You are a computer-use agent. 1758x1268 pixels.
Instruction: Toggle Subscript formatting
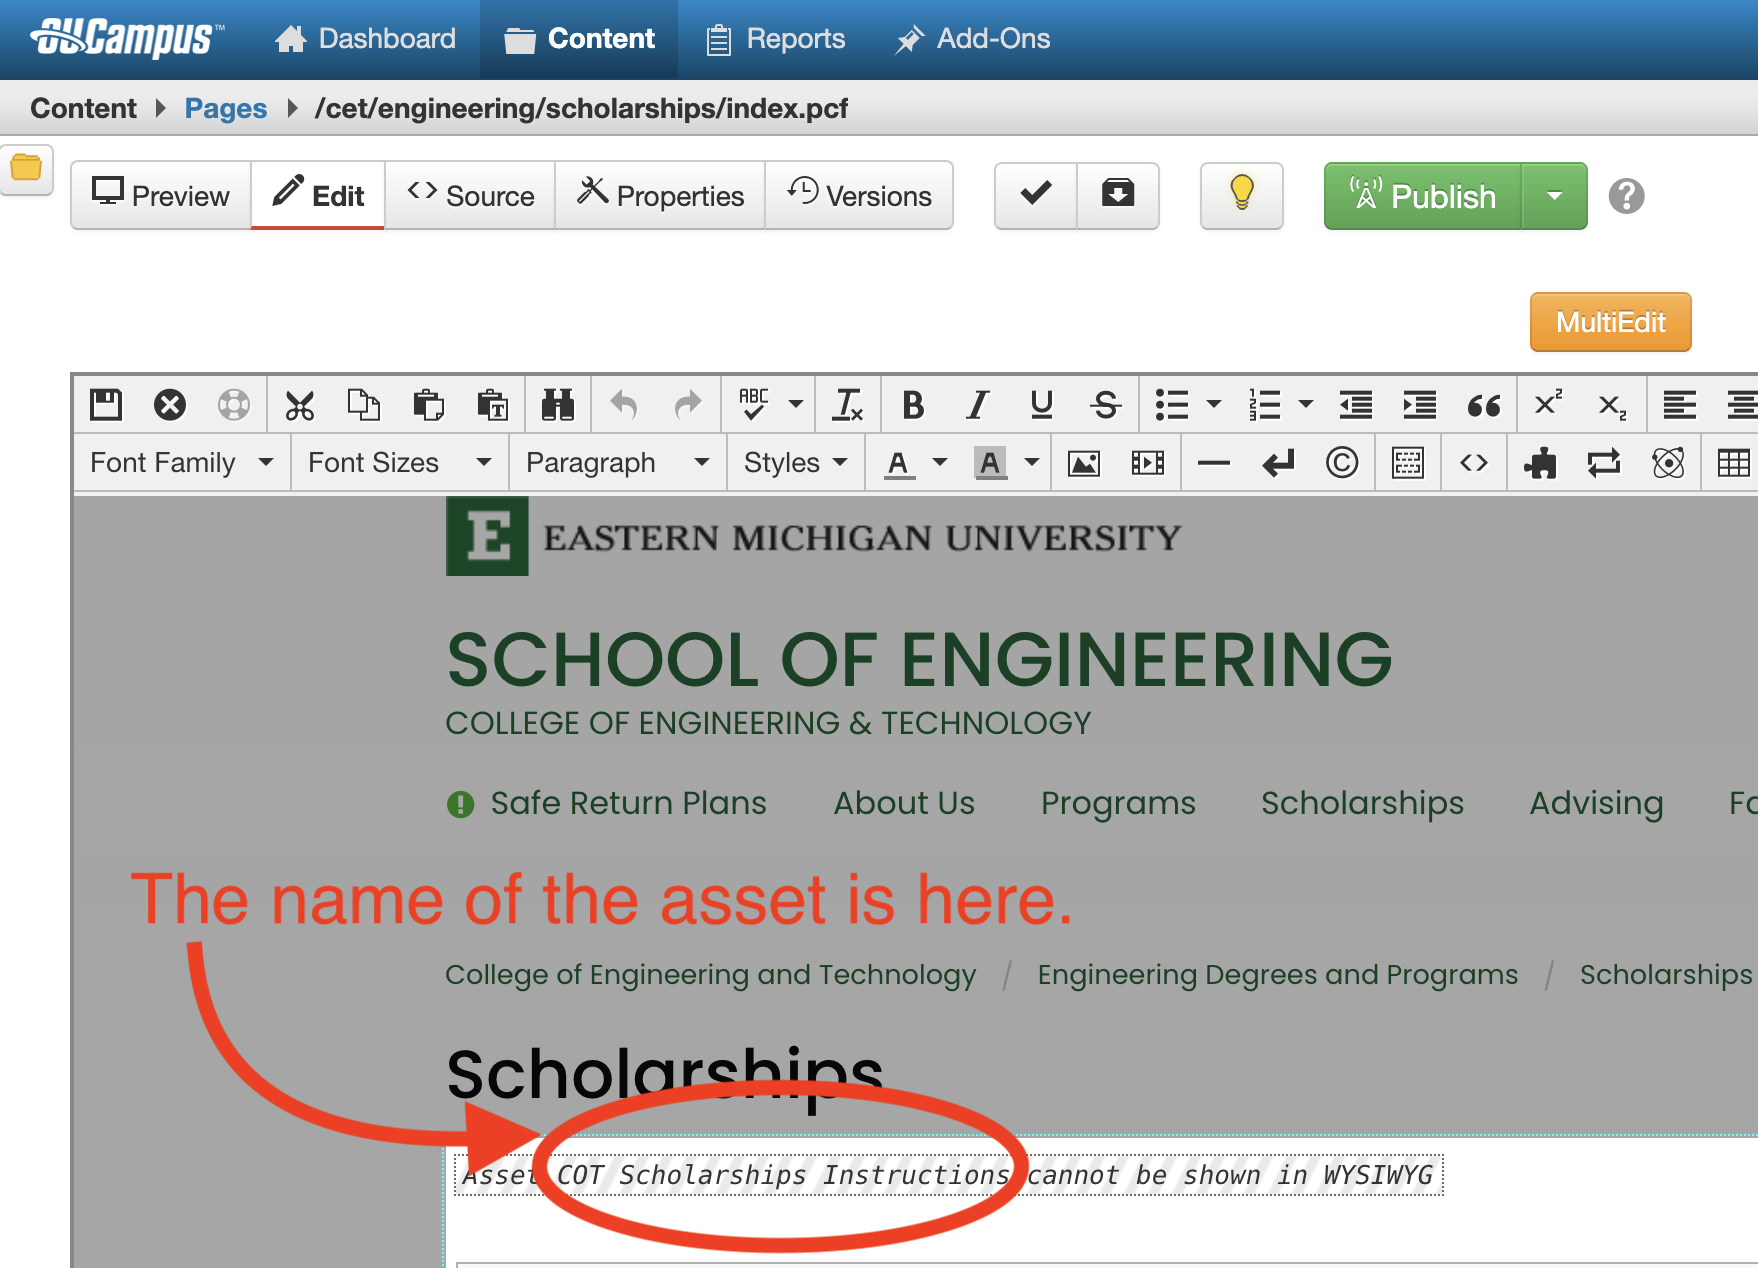pos(1612,405)
